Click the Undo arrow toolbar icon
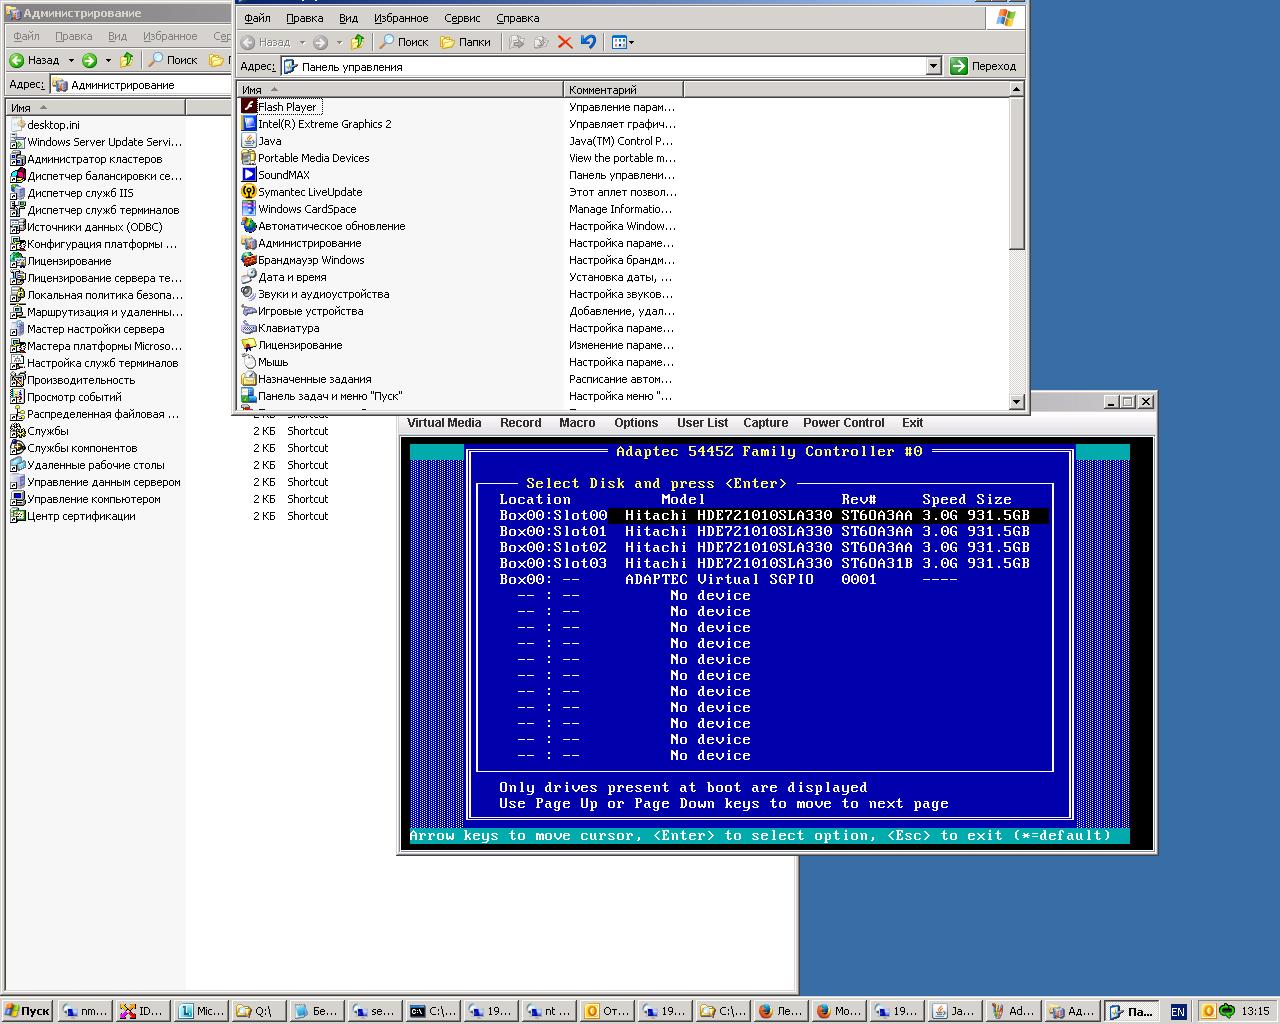The image size is (1280, 1024). coord(588,42)
